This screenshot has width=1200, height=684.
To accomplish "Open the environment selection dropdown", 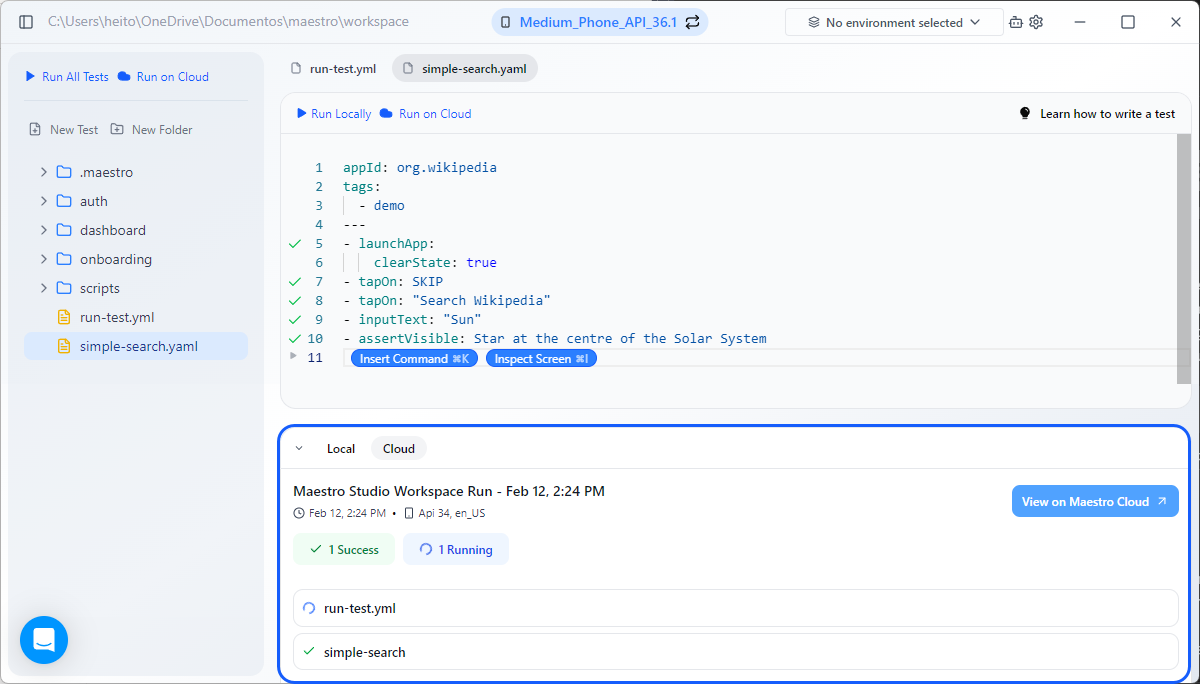I will [x=894, y=22].
